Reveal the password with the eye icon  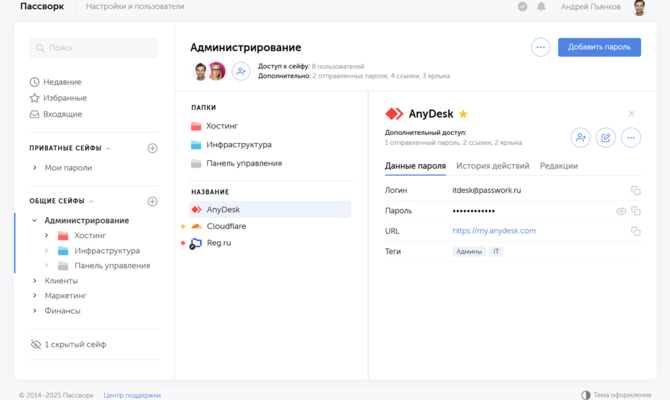click(x=621, y=211)
